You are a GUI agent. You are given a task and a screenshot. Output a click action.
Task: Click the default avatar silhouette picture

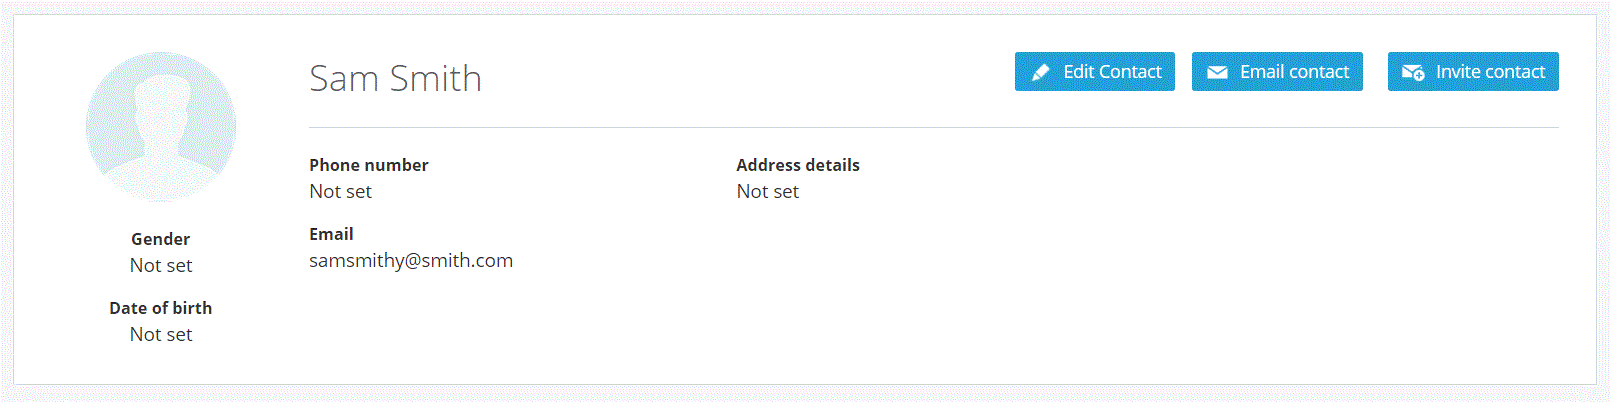[161, 127]
